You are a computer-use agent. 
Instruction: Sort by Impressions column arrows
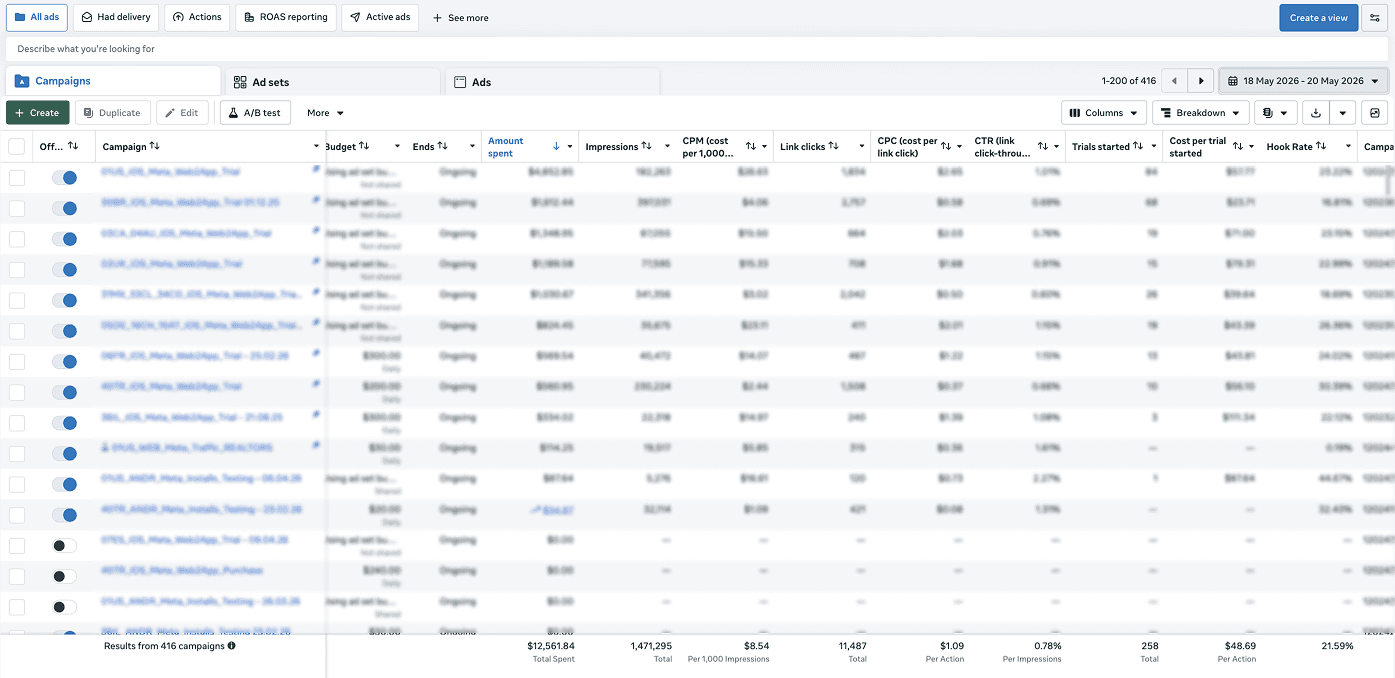click(x=646, y=147)
